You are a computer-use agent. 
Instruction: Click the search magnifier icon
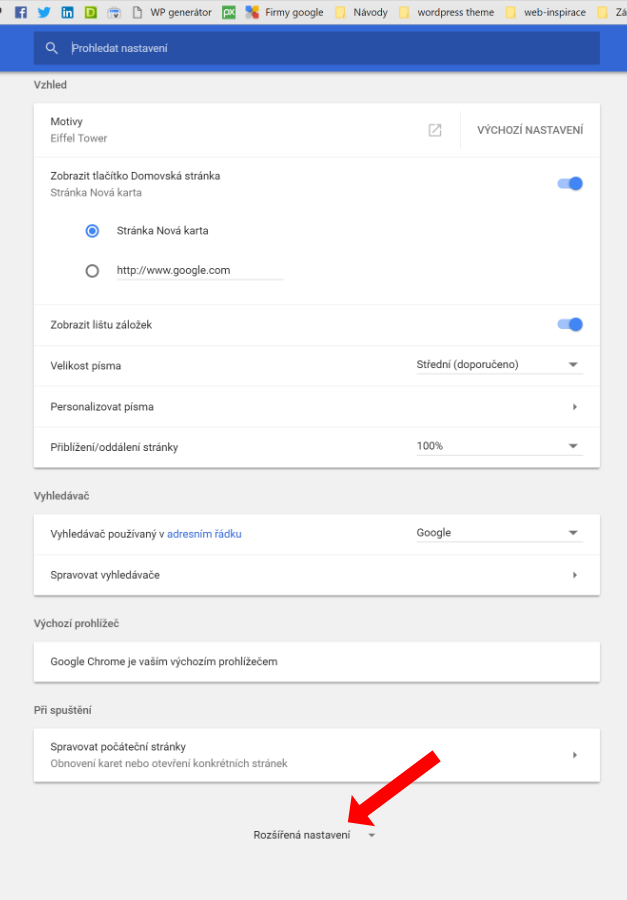point(52,48)
